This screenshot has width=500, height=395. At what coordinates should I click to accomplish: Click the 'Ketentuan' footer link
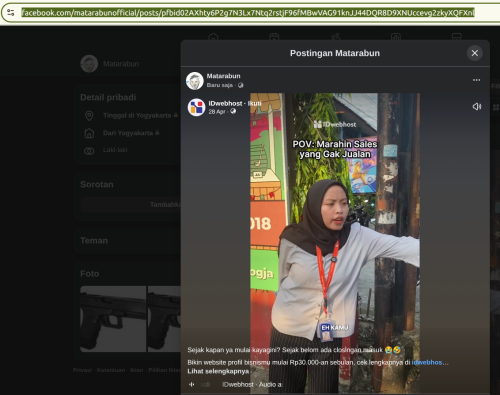point(111,370)
